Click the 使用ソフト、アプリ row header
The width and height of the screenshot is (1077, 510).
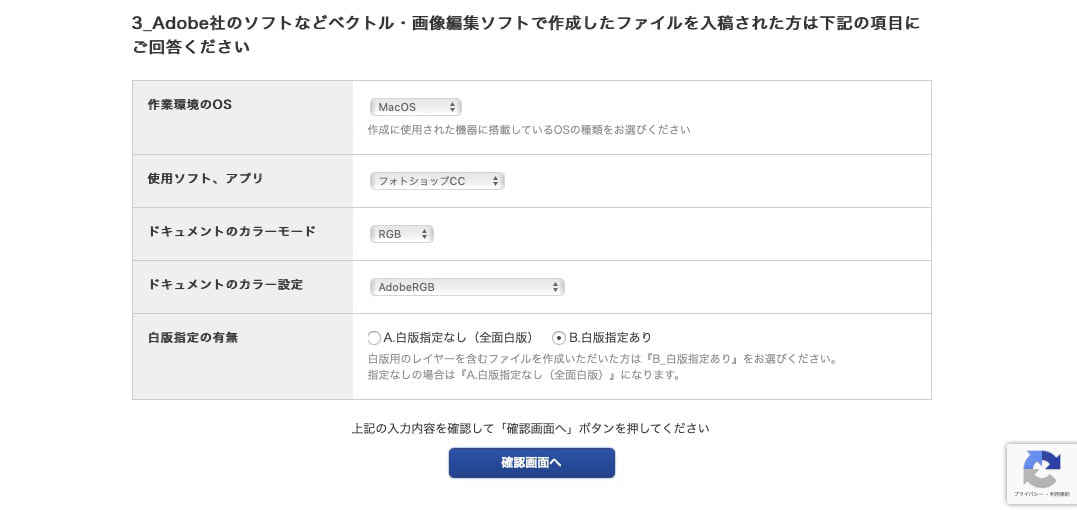206,179
